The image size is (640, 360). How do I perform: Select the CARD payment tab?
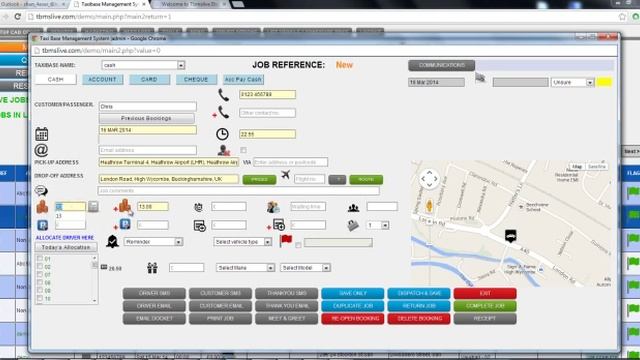pyautogui.click(x=149, y=79)
